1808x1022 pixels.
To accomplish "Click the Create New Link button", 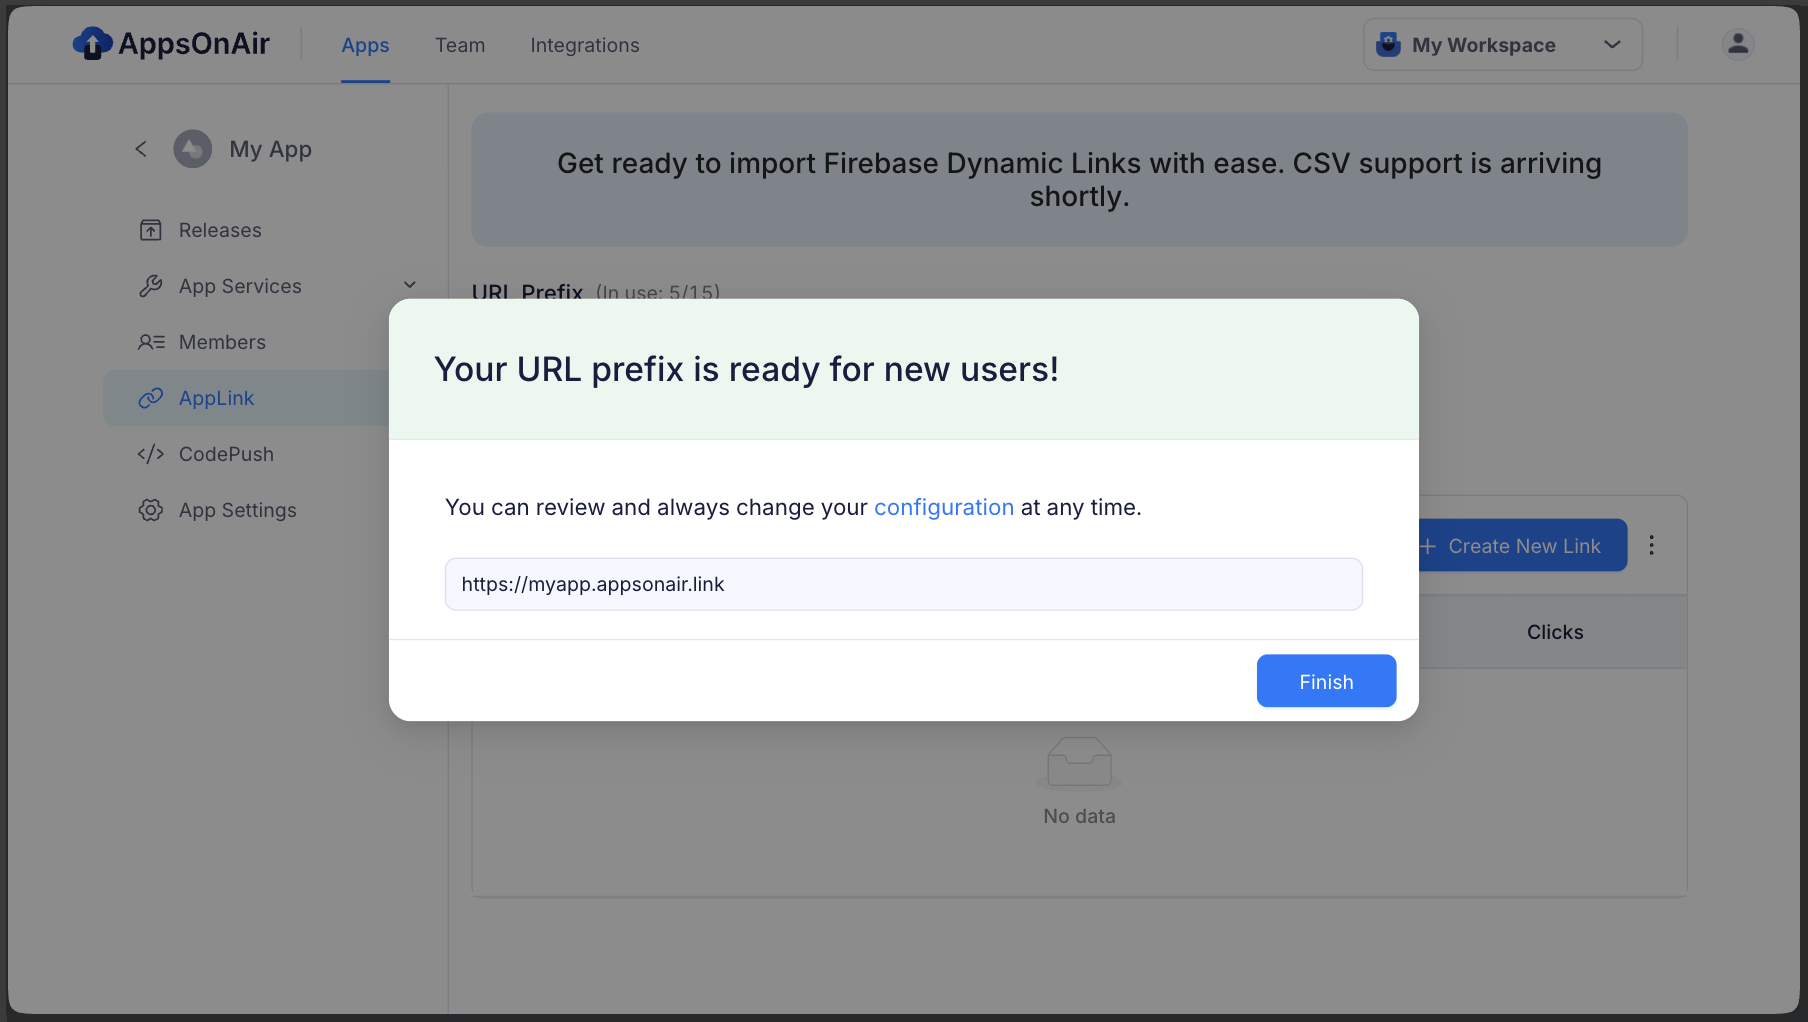I will (x=1522, y=545).
